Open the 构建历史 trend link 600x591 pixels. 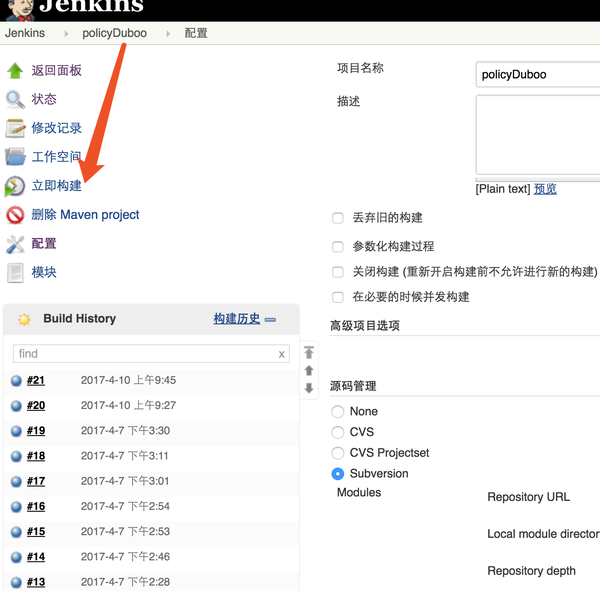pos(236,319)
